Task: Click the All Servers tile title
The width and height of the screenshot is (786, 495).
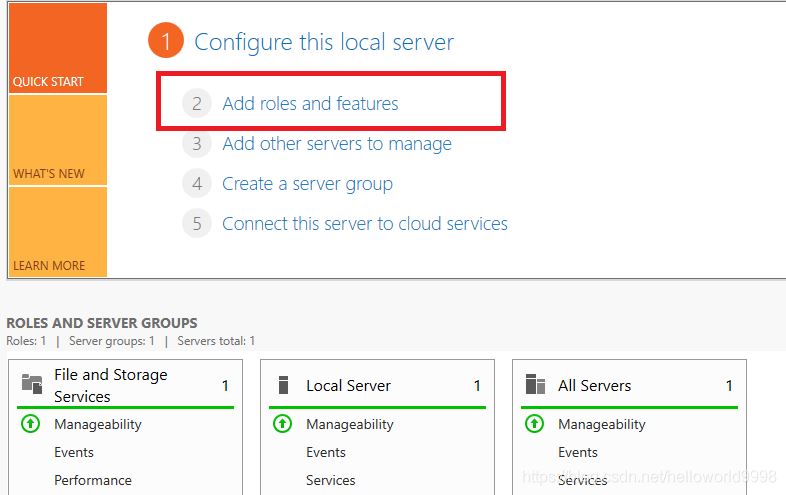Action: pos(595,385)
